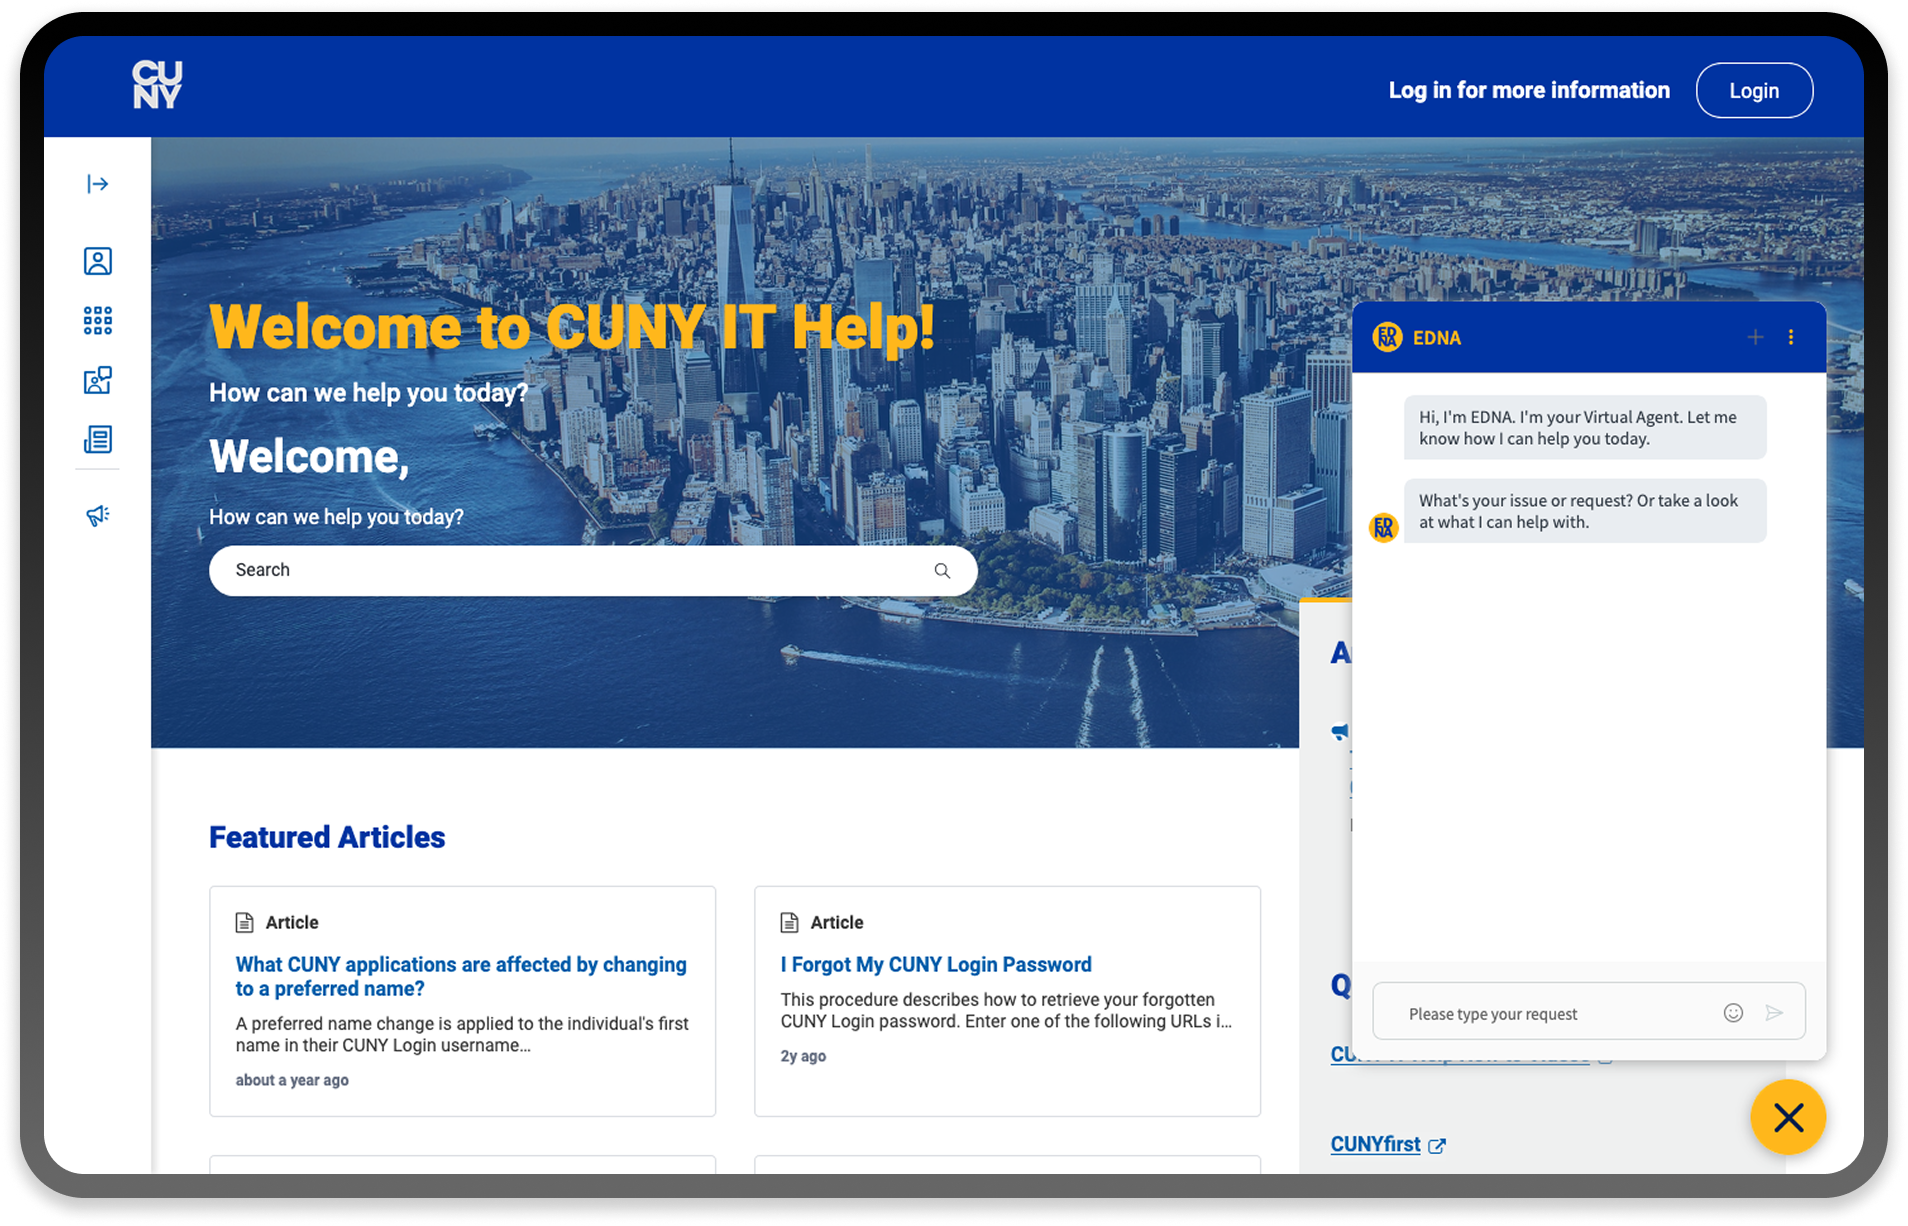Click article icon on preferred name card
Screen dimensions: 1908x1226
[x=244, y=922]
